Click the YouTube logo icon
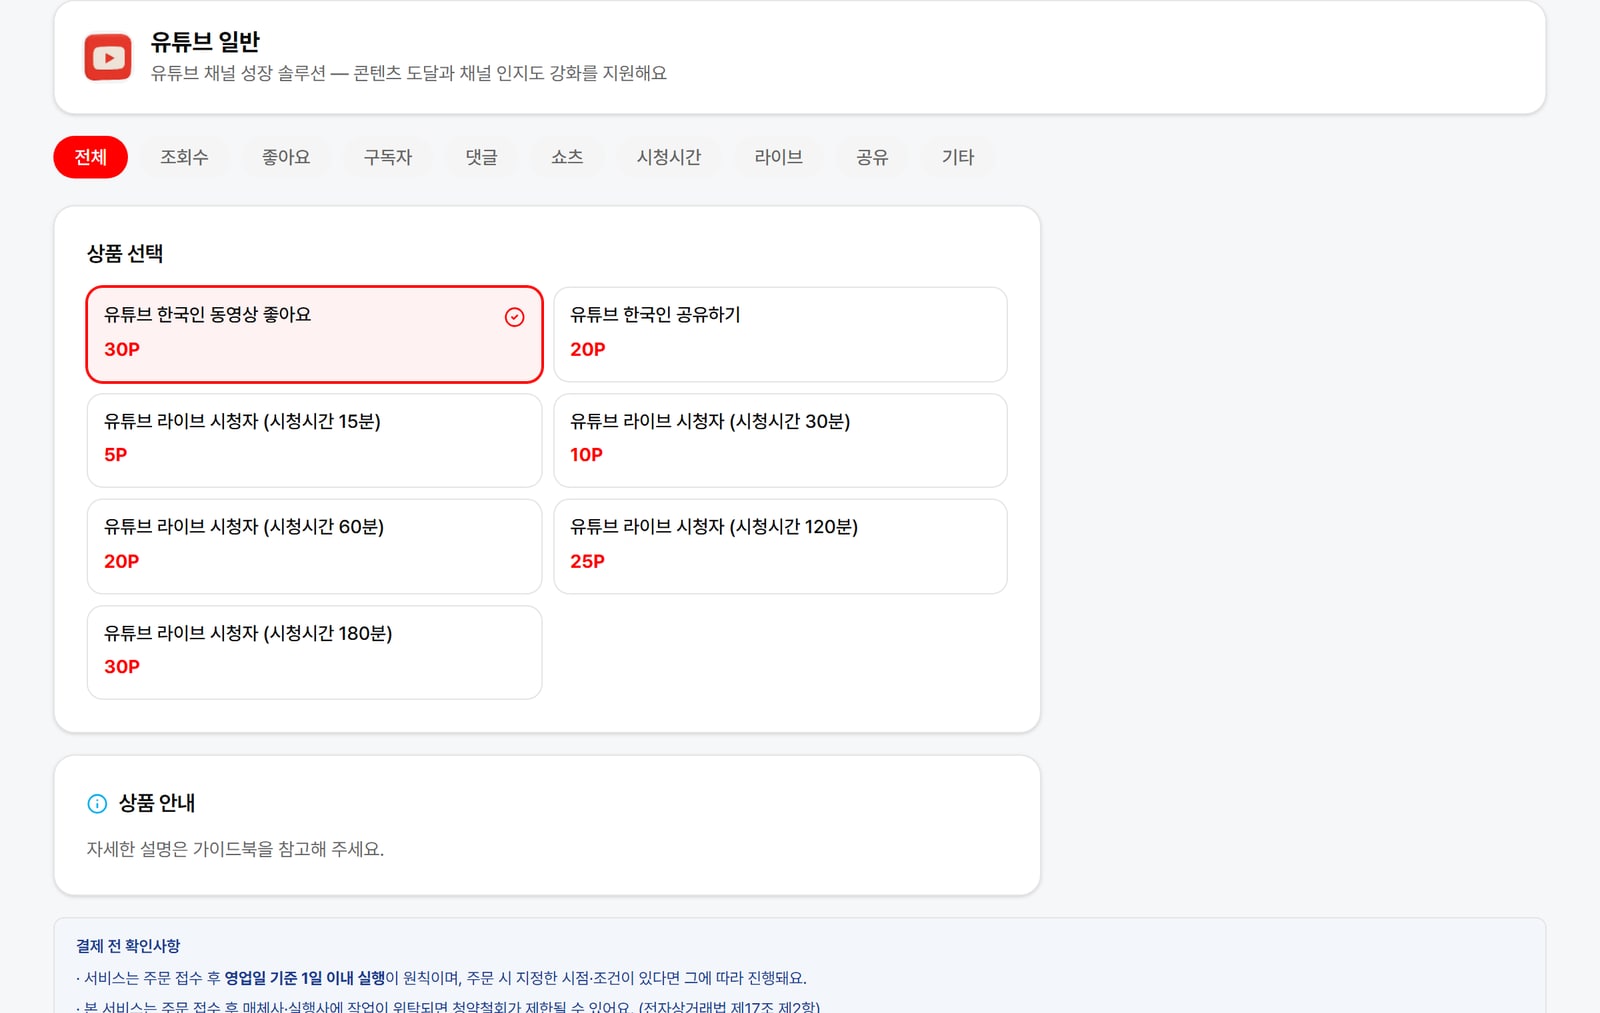The image size is (1600, 1013). 108,57
